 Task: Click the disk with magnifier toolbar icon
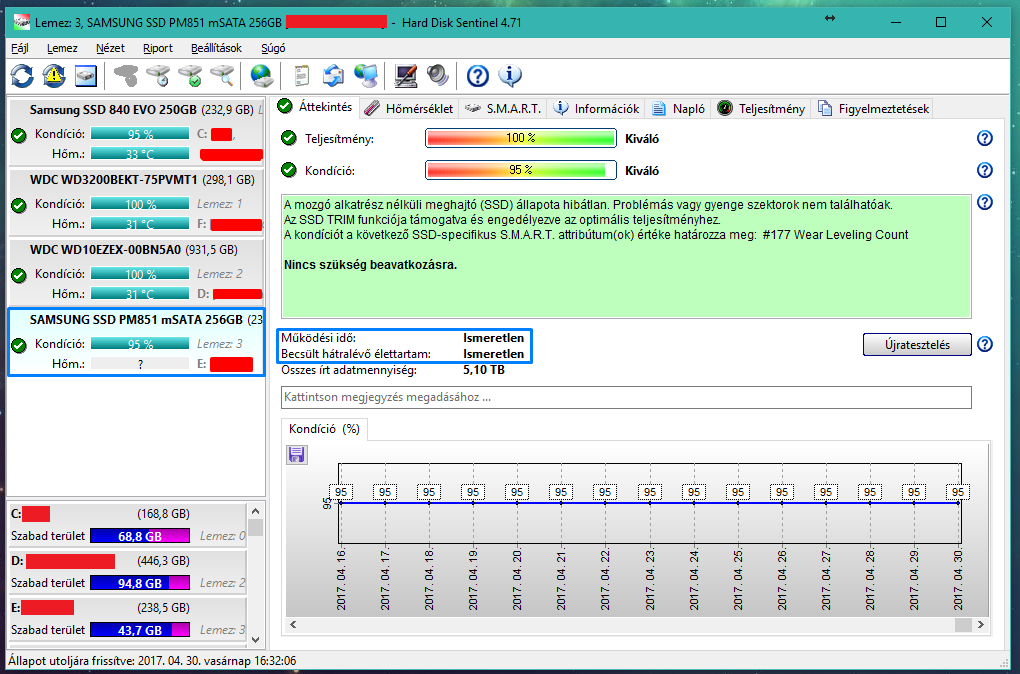[222, 76]
